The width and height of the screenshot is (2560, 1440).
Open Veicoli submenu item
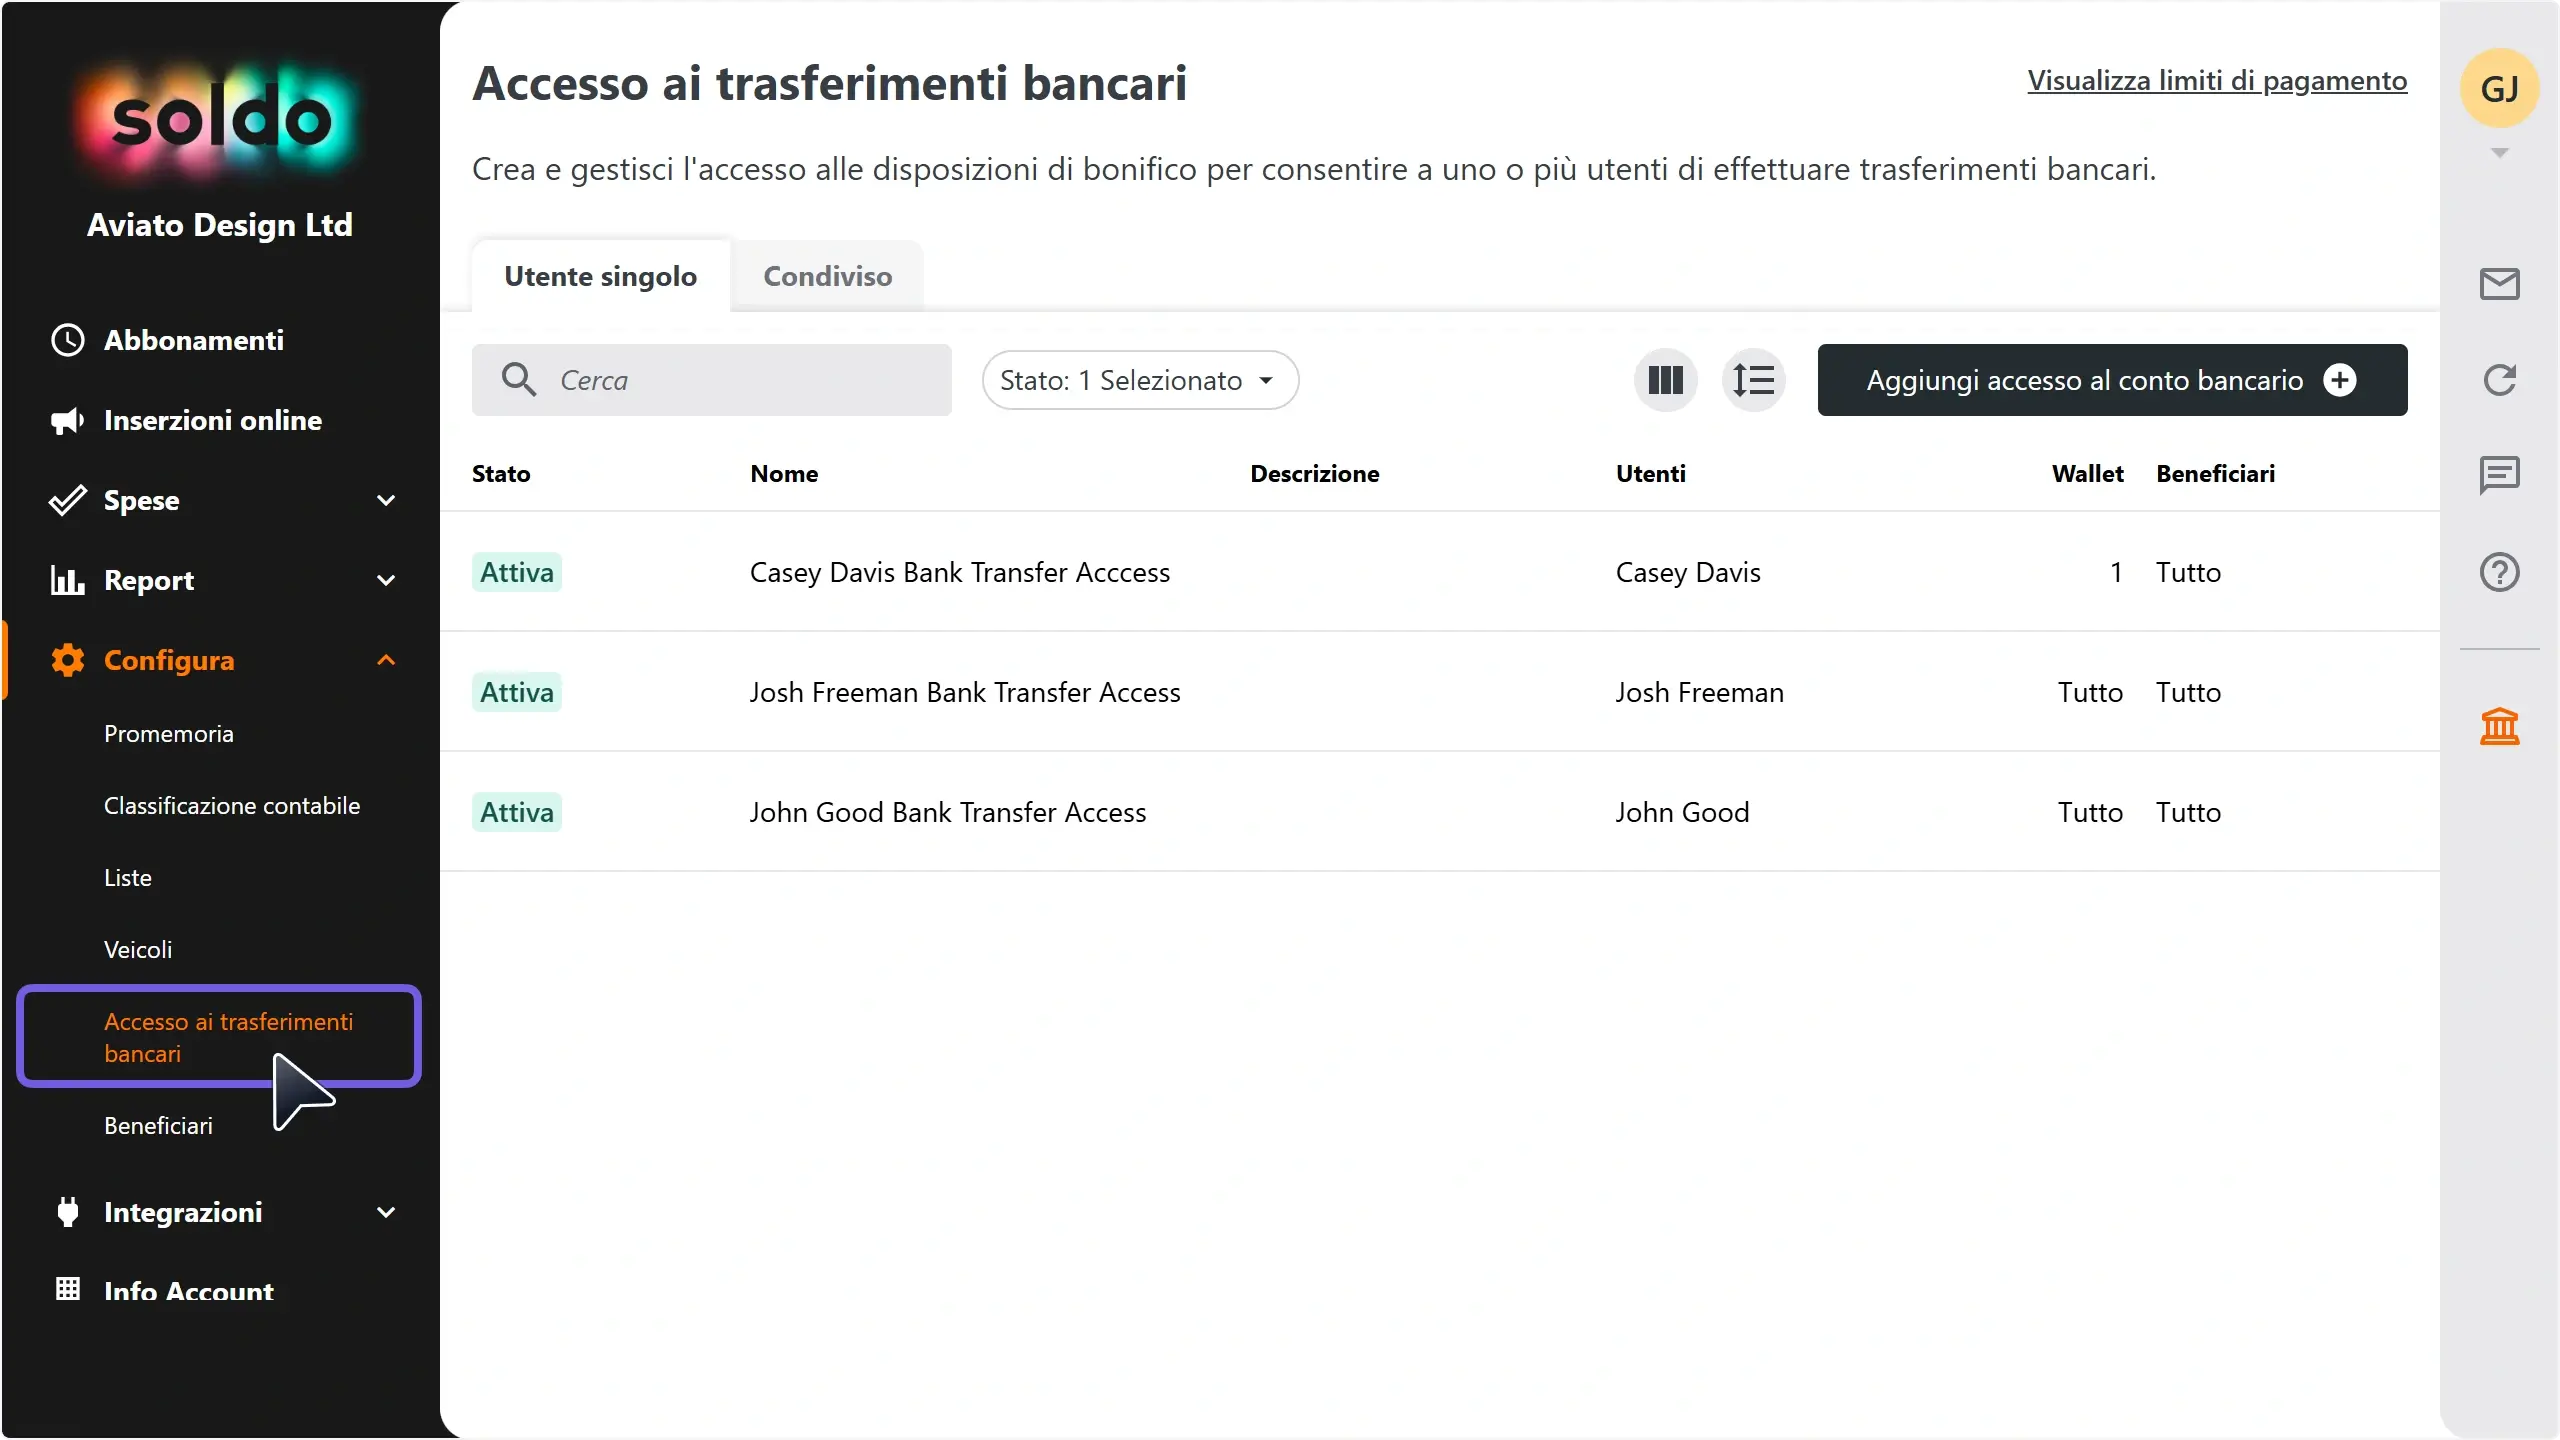pos(138,950)
